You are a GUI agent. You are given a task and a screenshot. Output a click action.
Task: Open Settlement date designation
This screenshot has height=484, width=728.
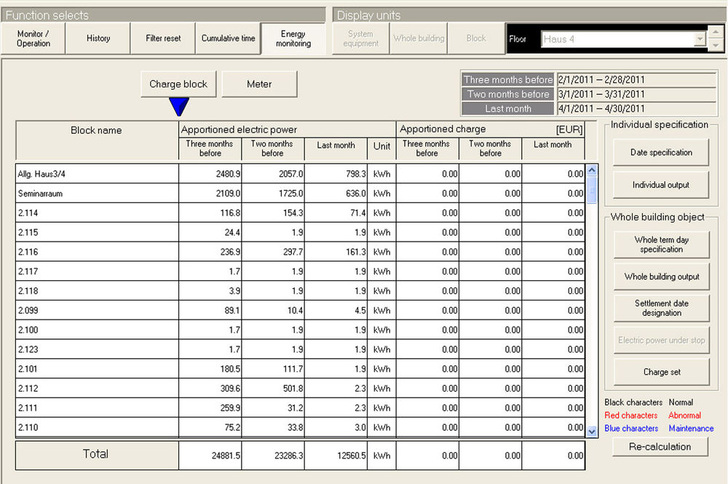(x=660, y=308)
